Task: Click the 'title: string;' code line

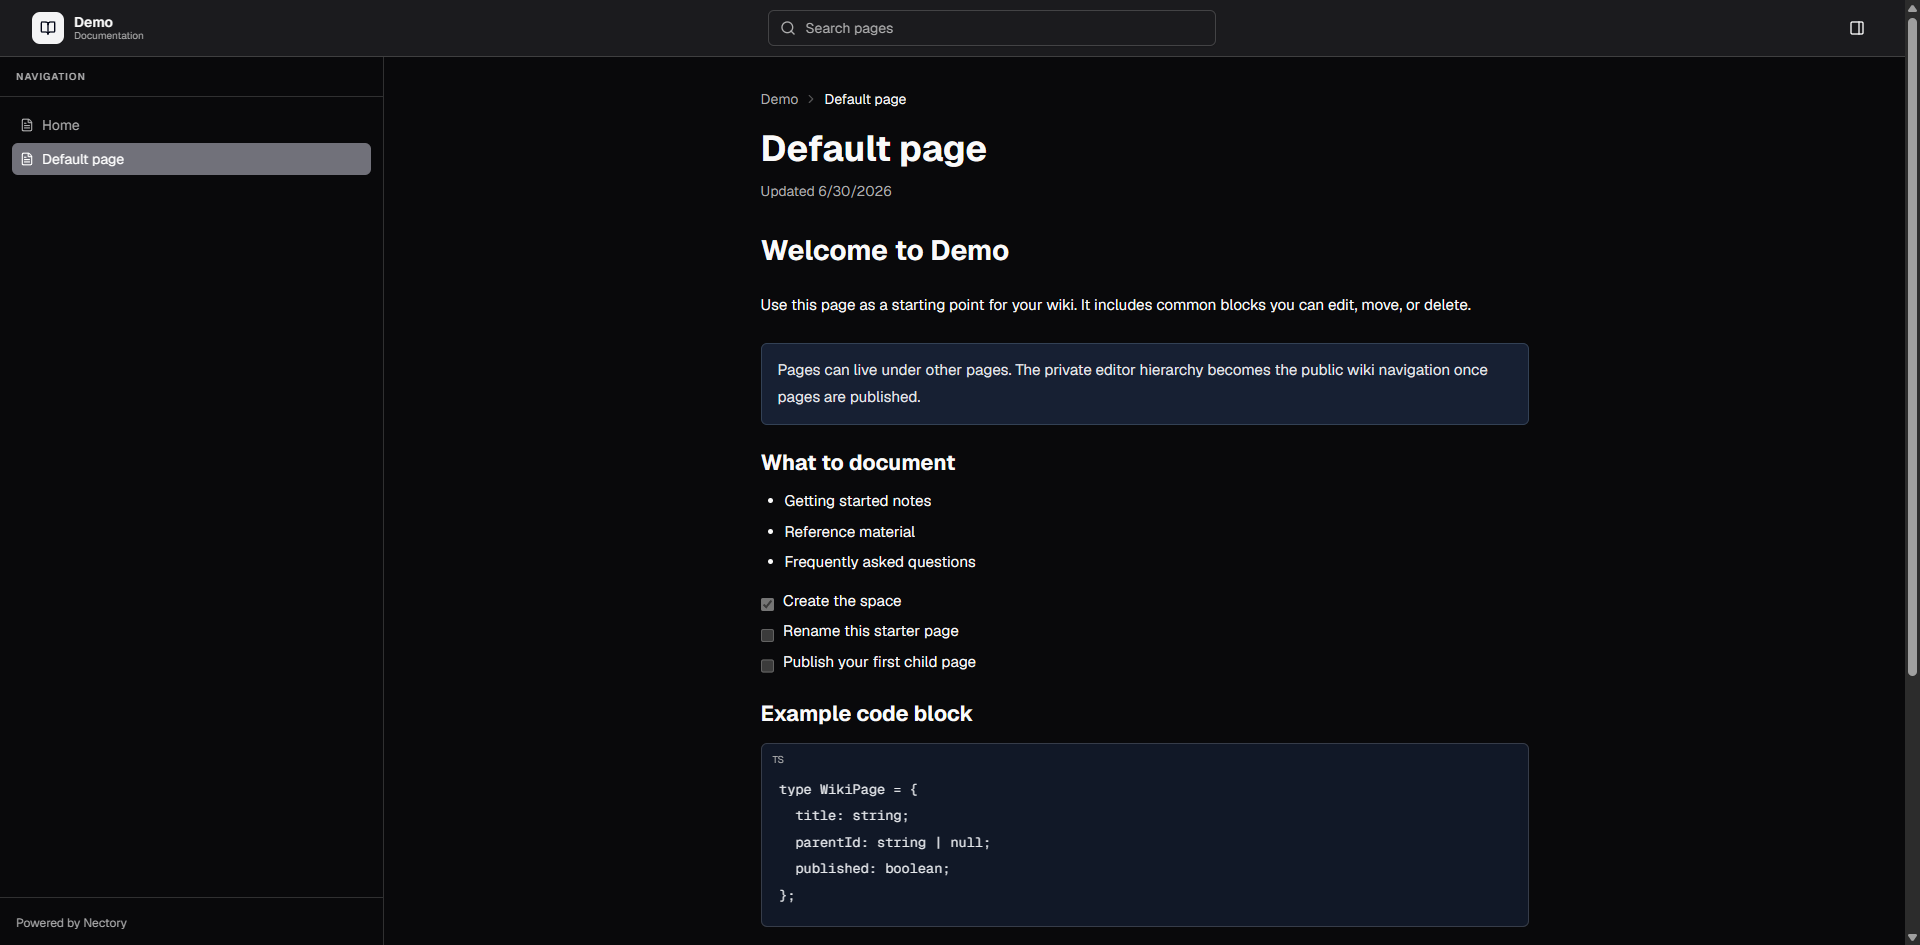Action: point(852,816)
